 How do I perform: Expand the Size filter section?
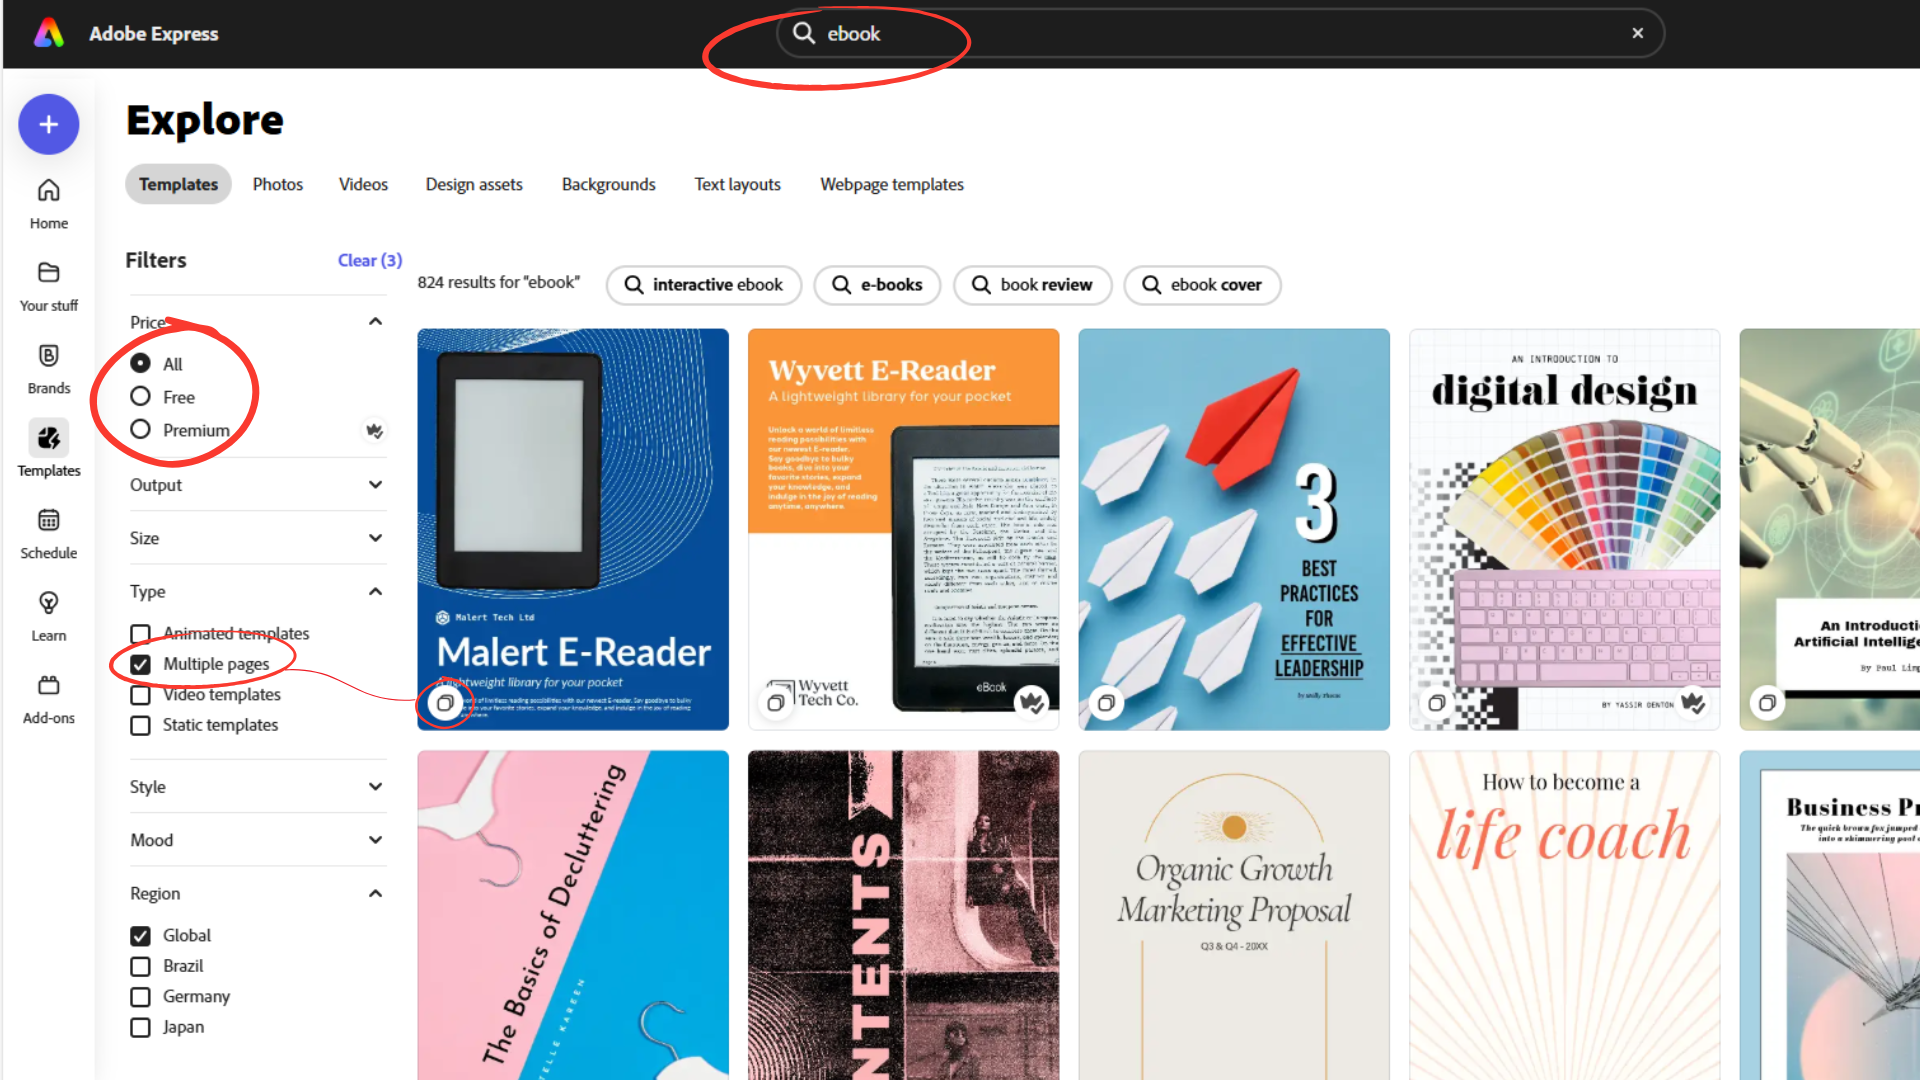pyautogui.click(x=257, y=538)
